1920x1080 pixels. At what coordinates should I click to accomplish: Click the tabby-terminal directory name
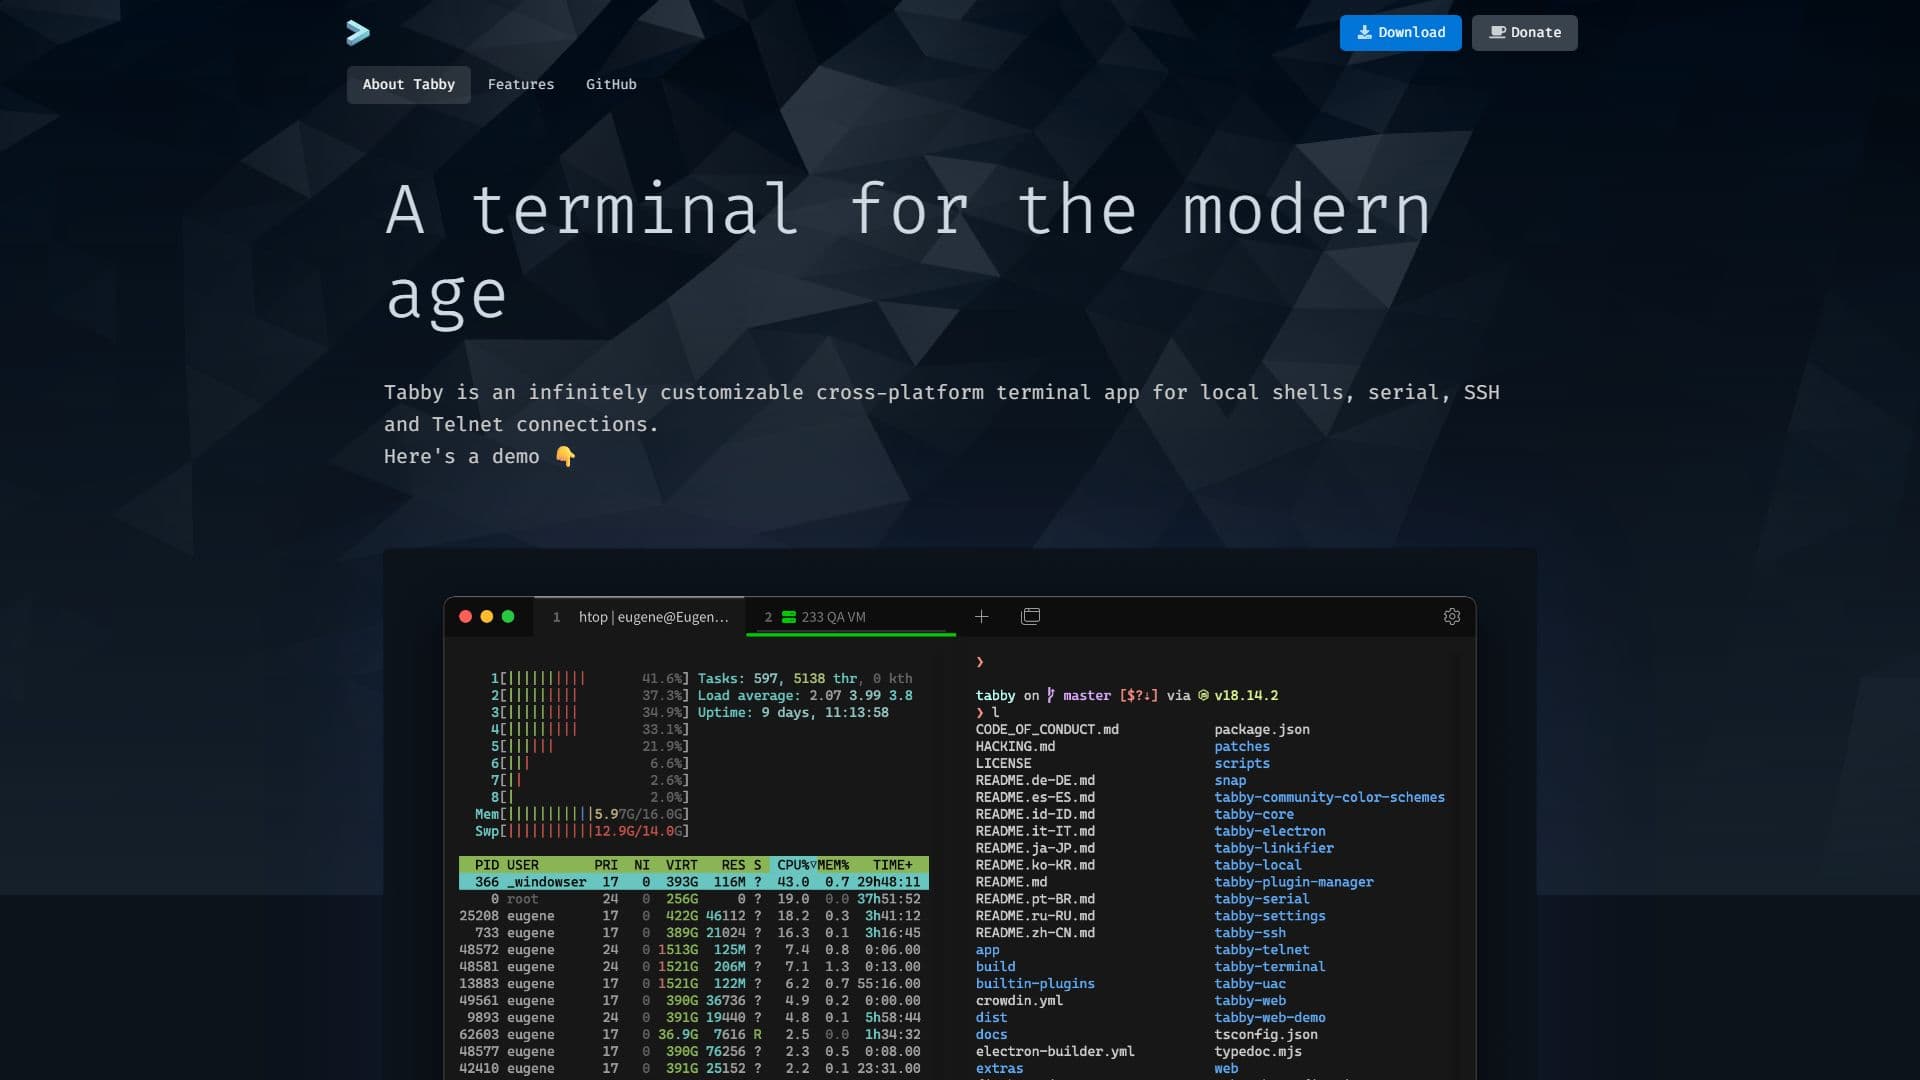tap(1270, 967)
